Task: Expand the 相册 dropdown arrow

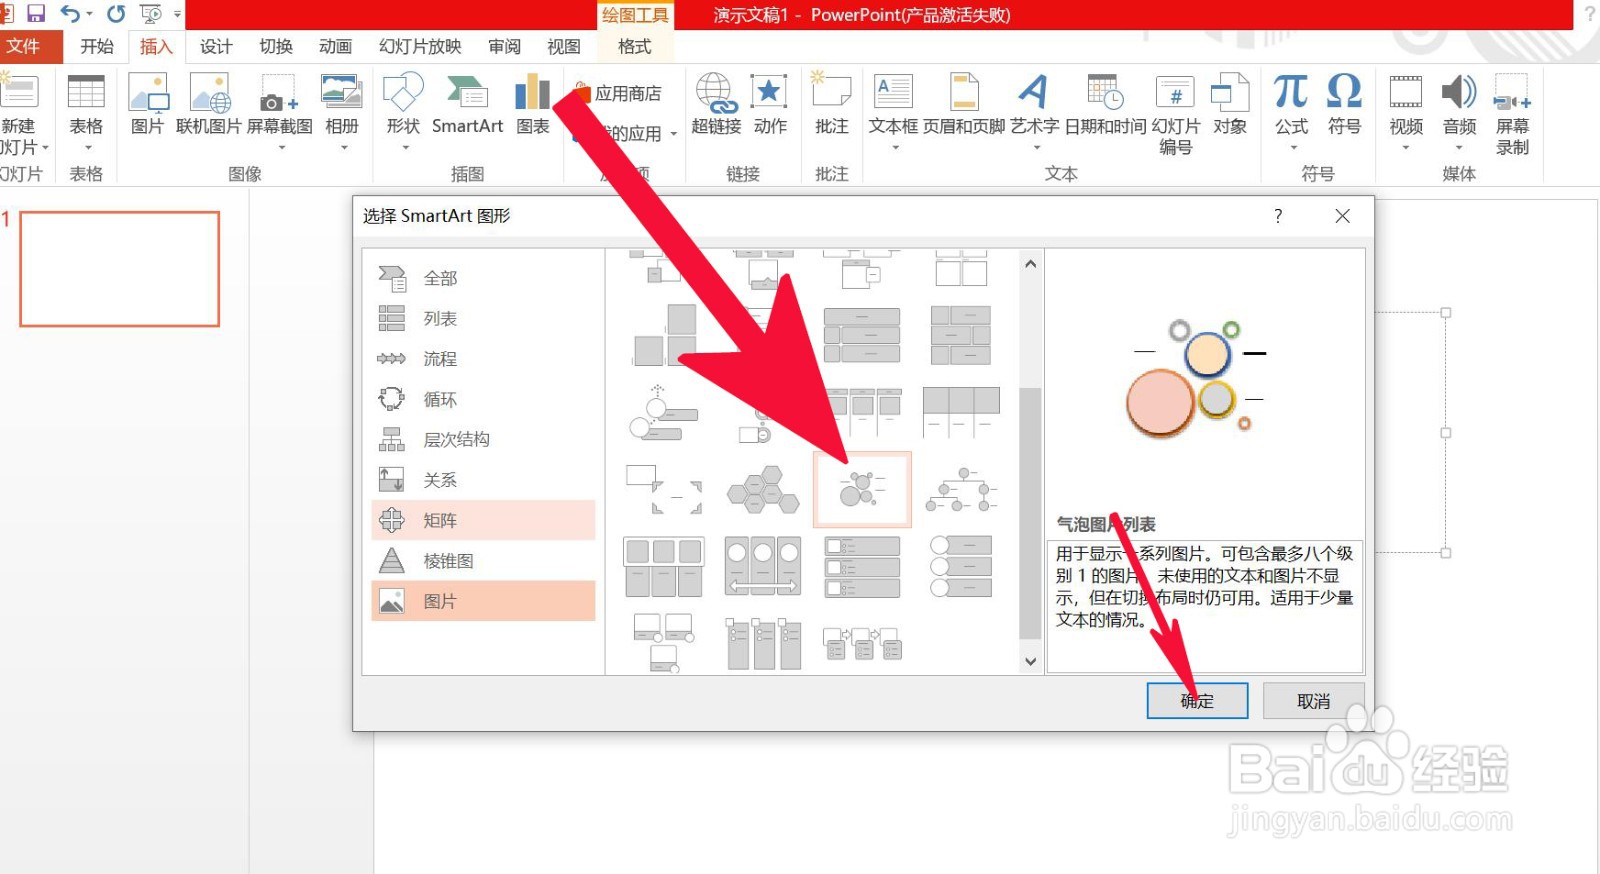Action: tap(344, 148)
